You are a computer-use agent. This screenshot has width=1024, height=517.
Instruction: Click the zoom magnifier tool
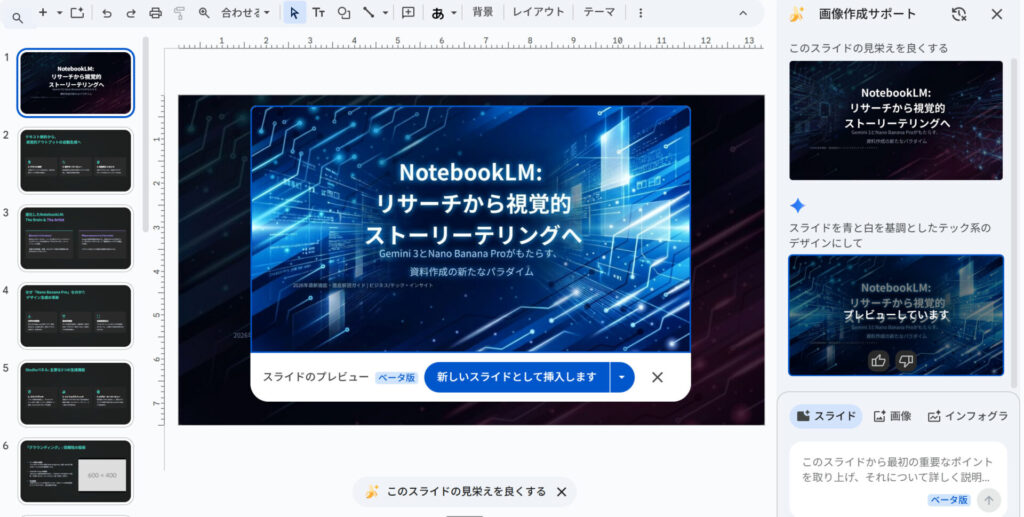click(x=204, y=12)
